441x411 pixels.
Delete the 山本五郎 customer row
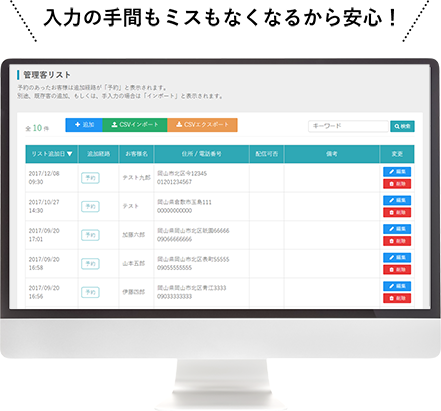(397, 270)
